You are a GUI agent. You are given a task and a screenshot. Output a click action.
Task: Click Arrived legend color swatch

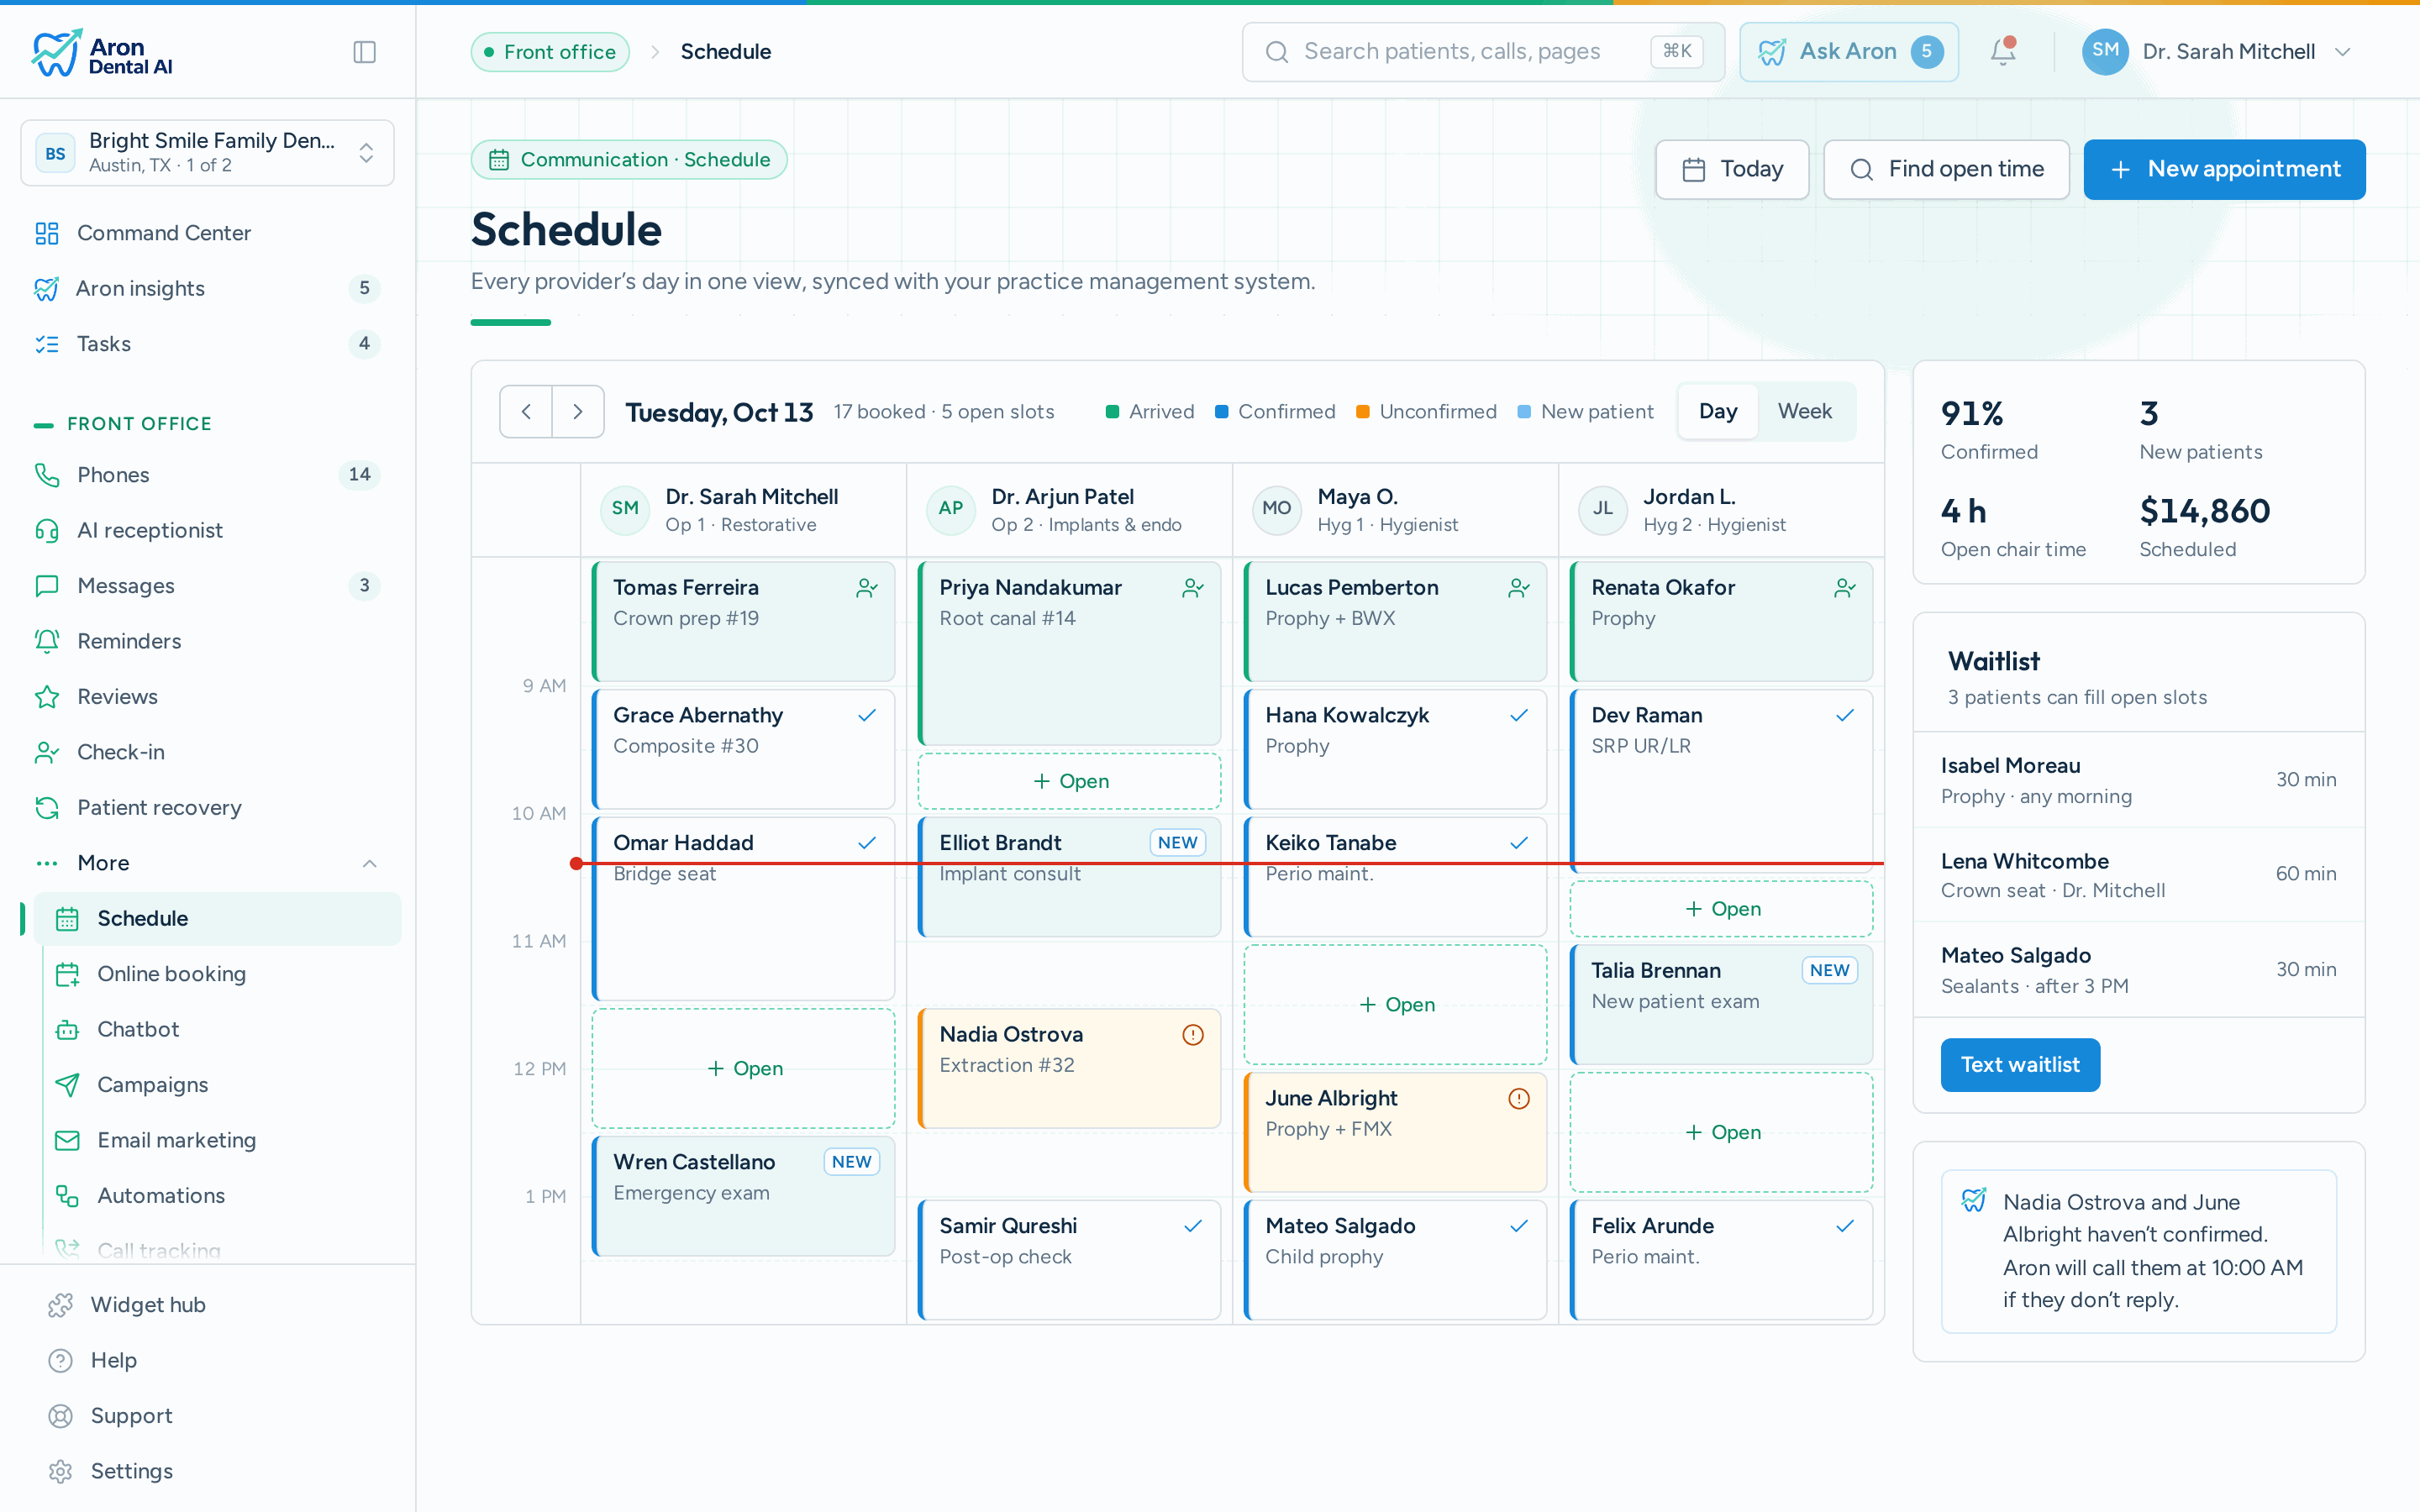click(x=1112, y=412)
